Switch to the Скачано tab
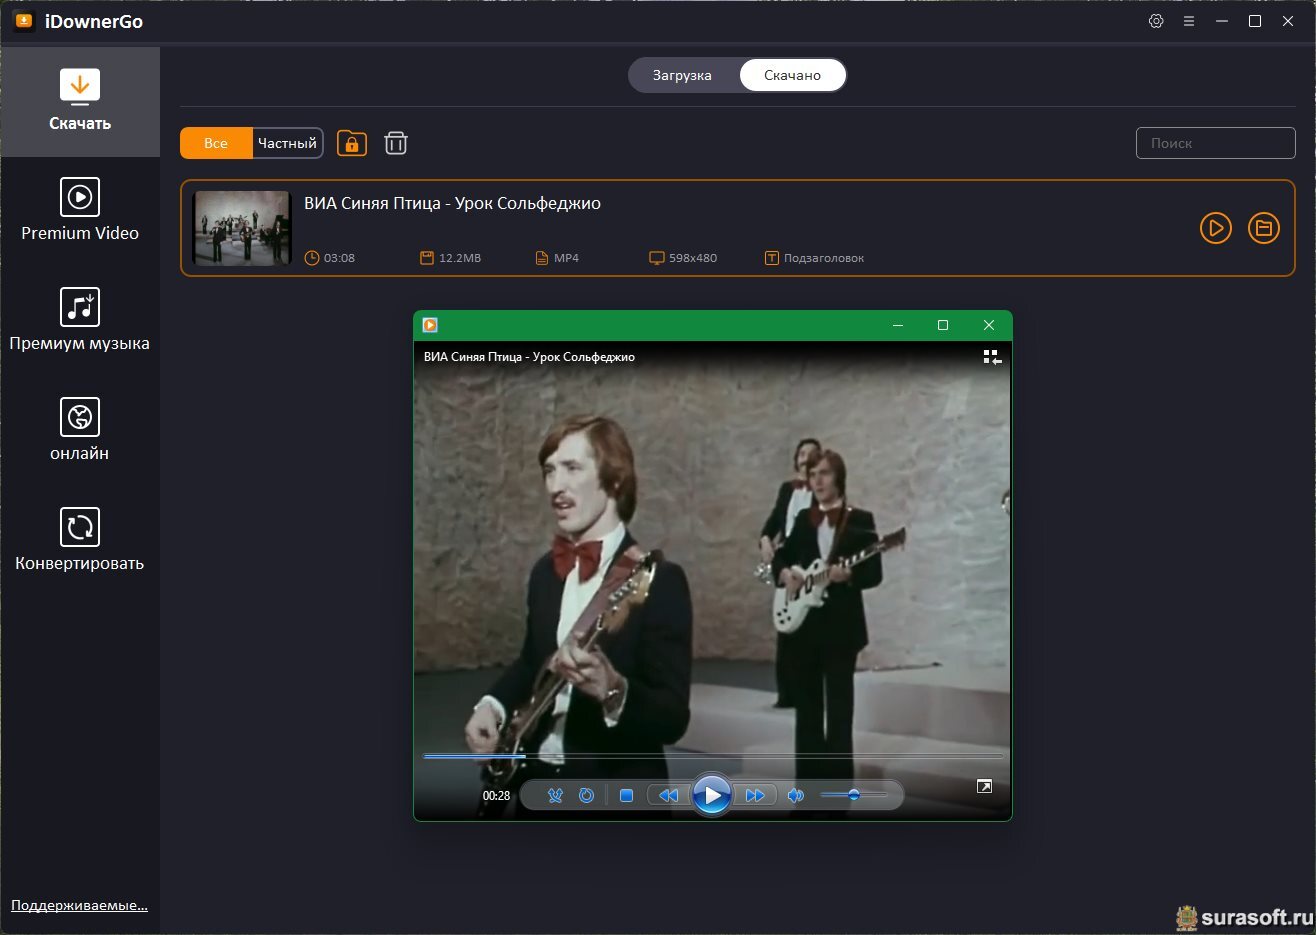This screenshot has width=1316, height=935. point(792,75)
